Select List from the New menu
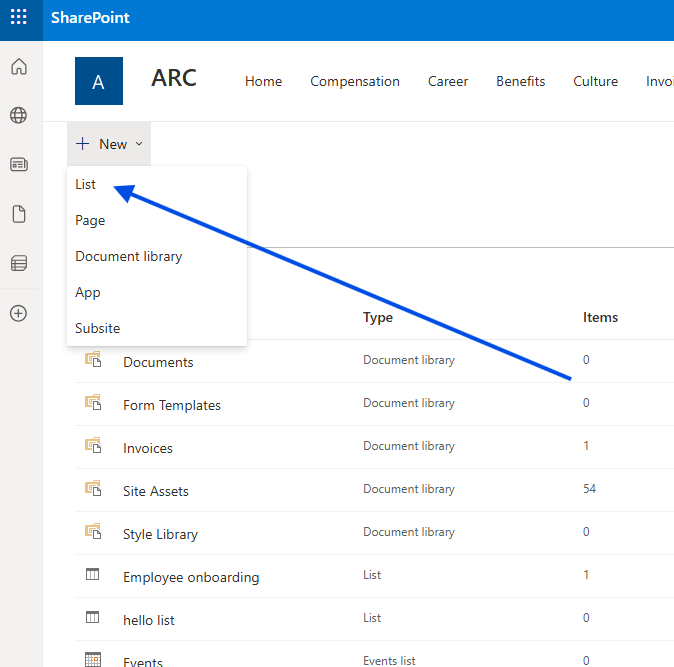Screen dimensions: 674x667 point(86,185)
